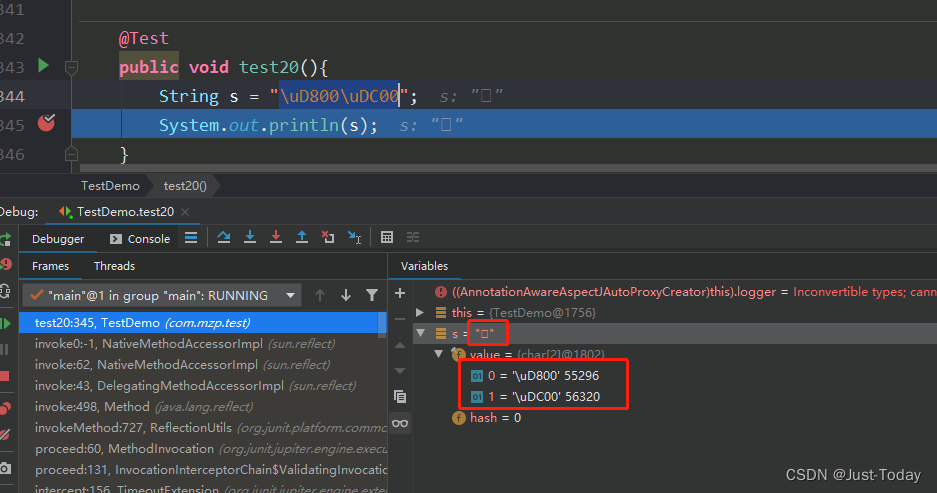
Task: Fold test20 method at line 343
Action: pyautogui.click(x=71, y=68)
